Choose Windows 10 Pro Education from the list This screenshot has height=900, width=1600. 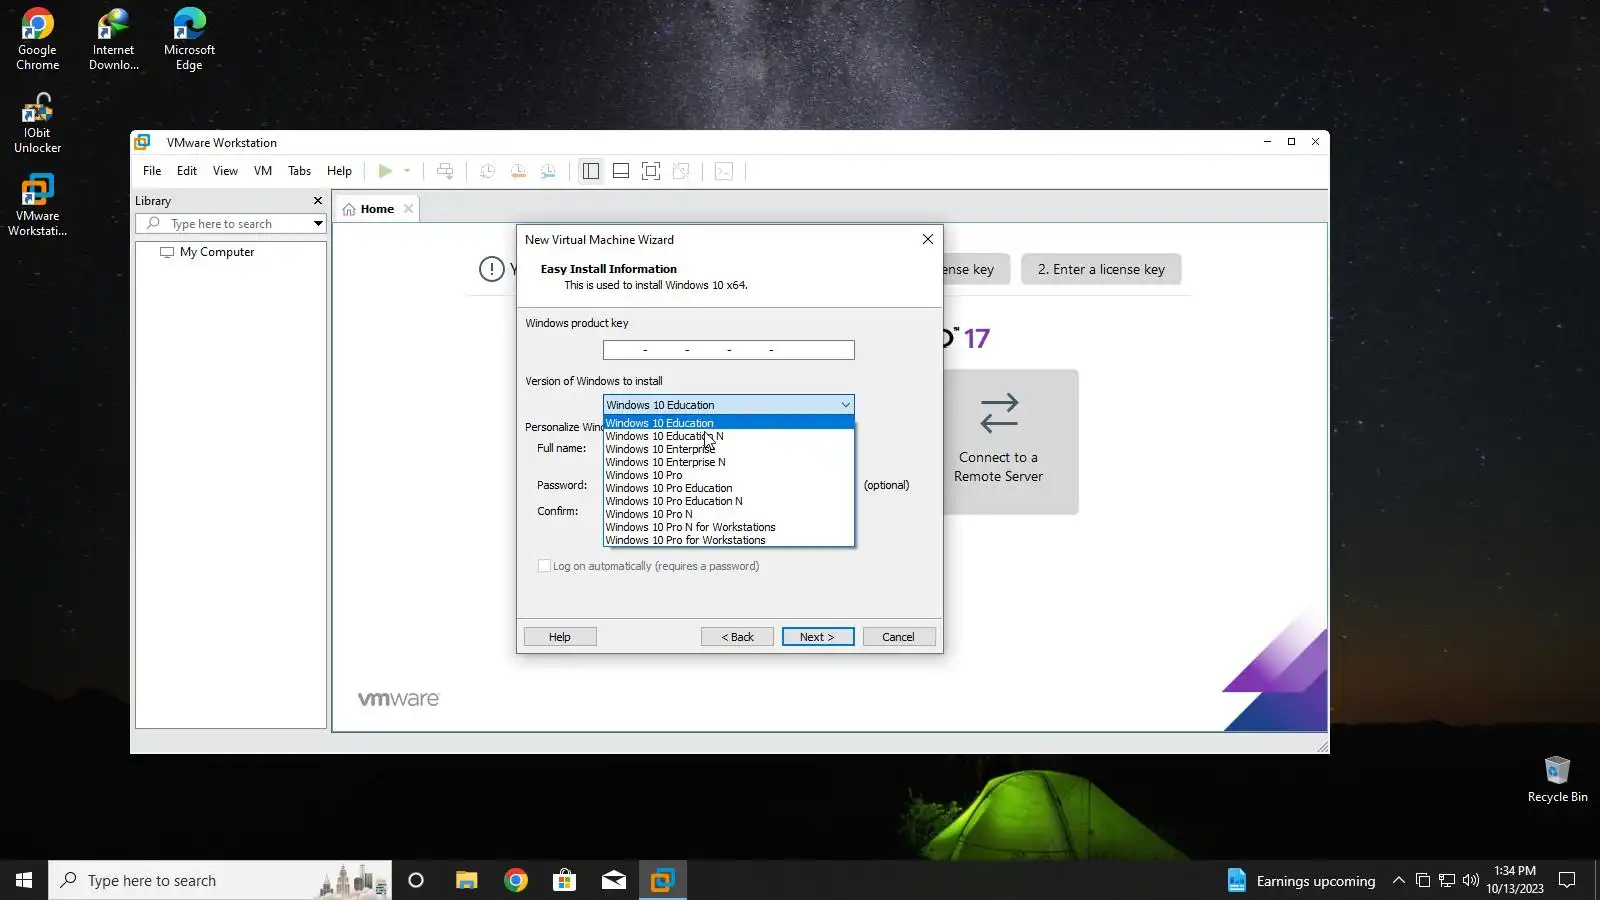point(729,488)
